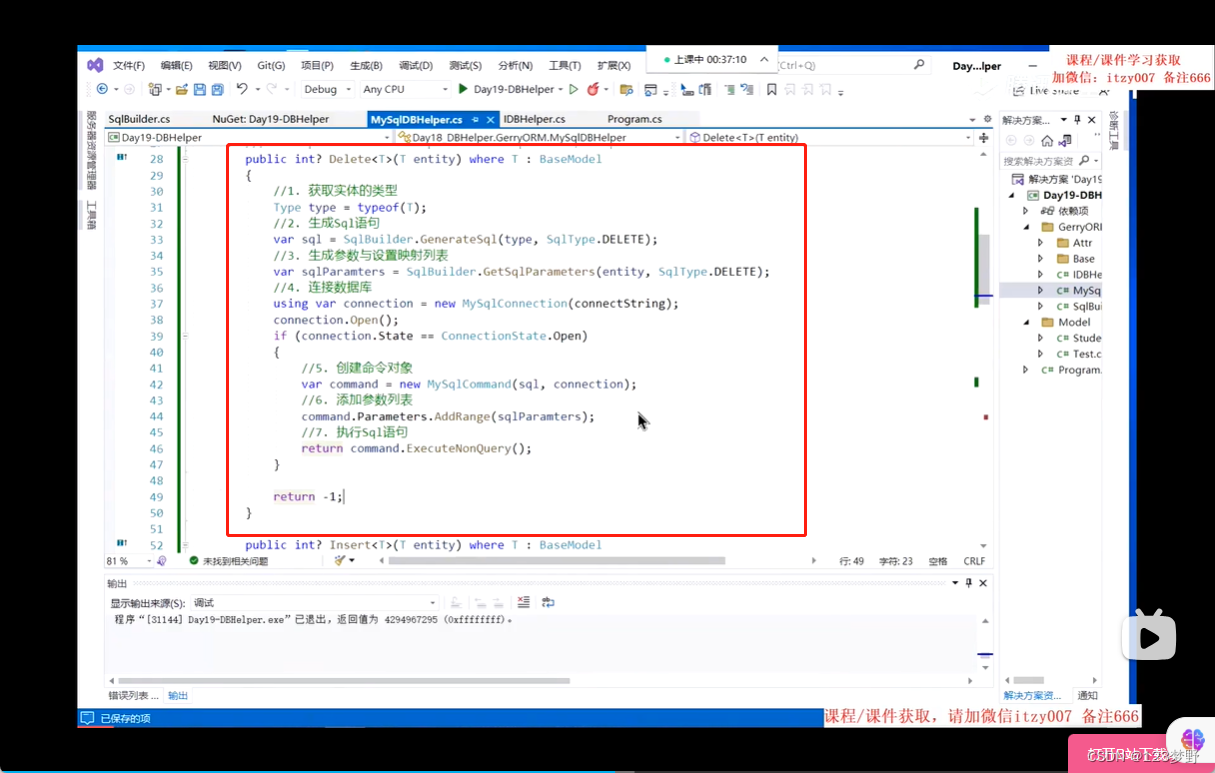Switch to the SqlBuilder.cs tab
The image size is (1215, 773).
[139, 119]
